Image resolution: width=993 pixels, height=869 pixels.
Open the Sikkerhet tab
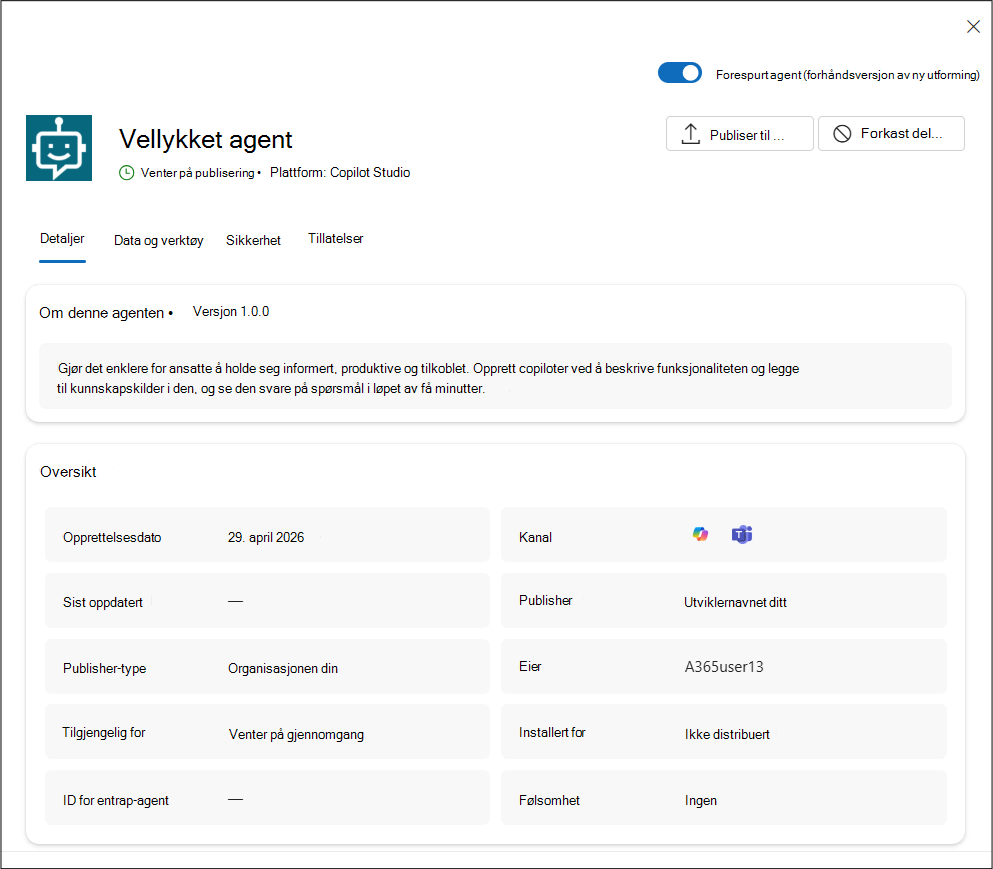tap(253, 241)
